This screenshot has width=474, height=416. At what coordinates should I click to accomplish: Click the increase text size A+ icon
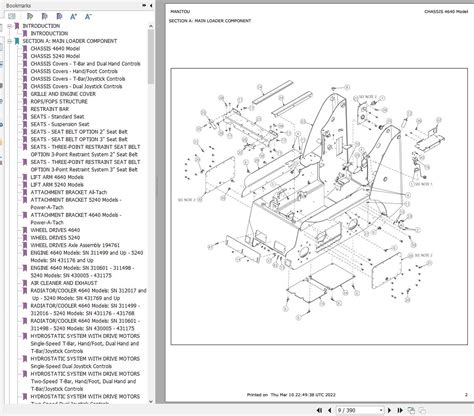tap(74, 16)
